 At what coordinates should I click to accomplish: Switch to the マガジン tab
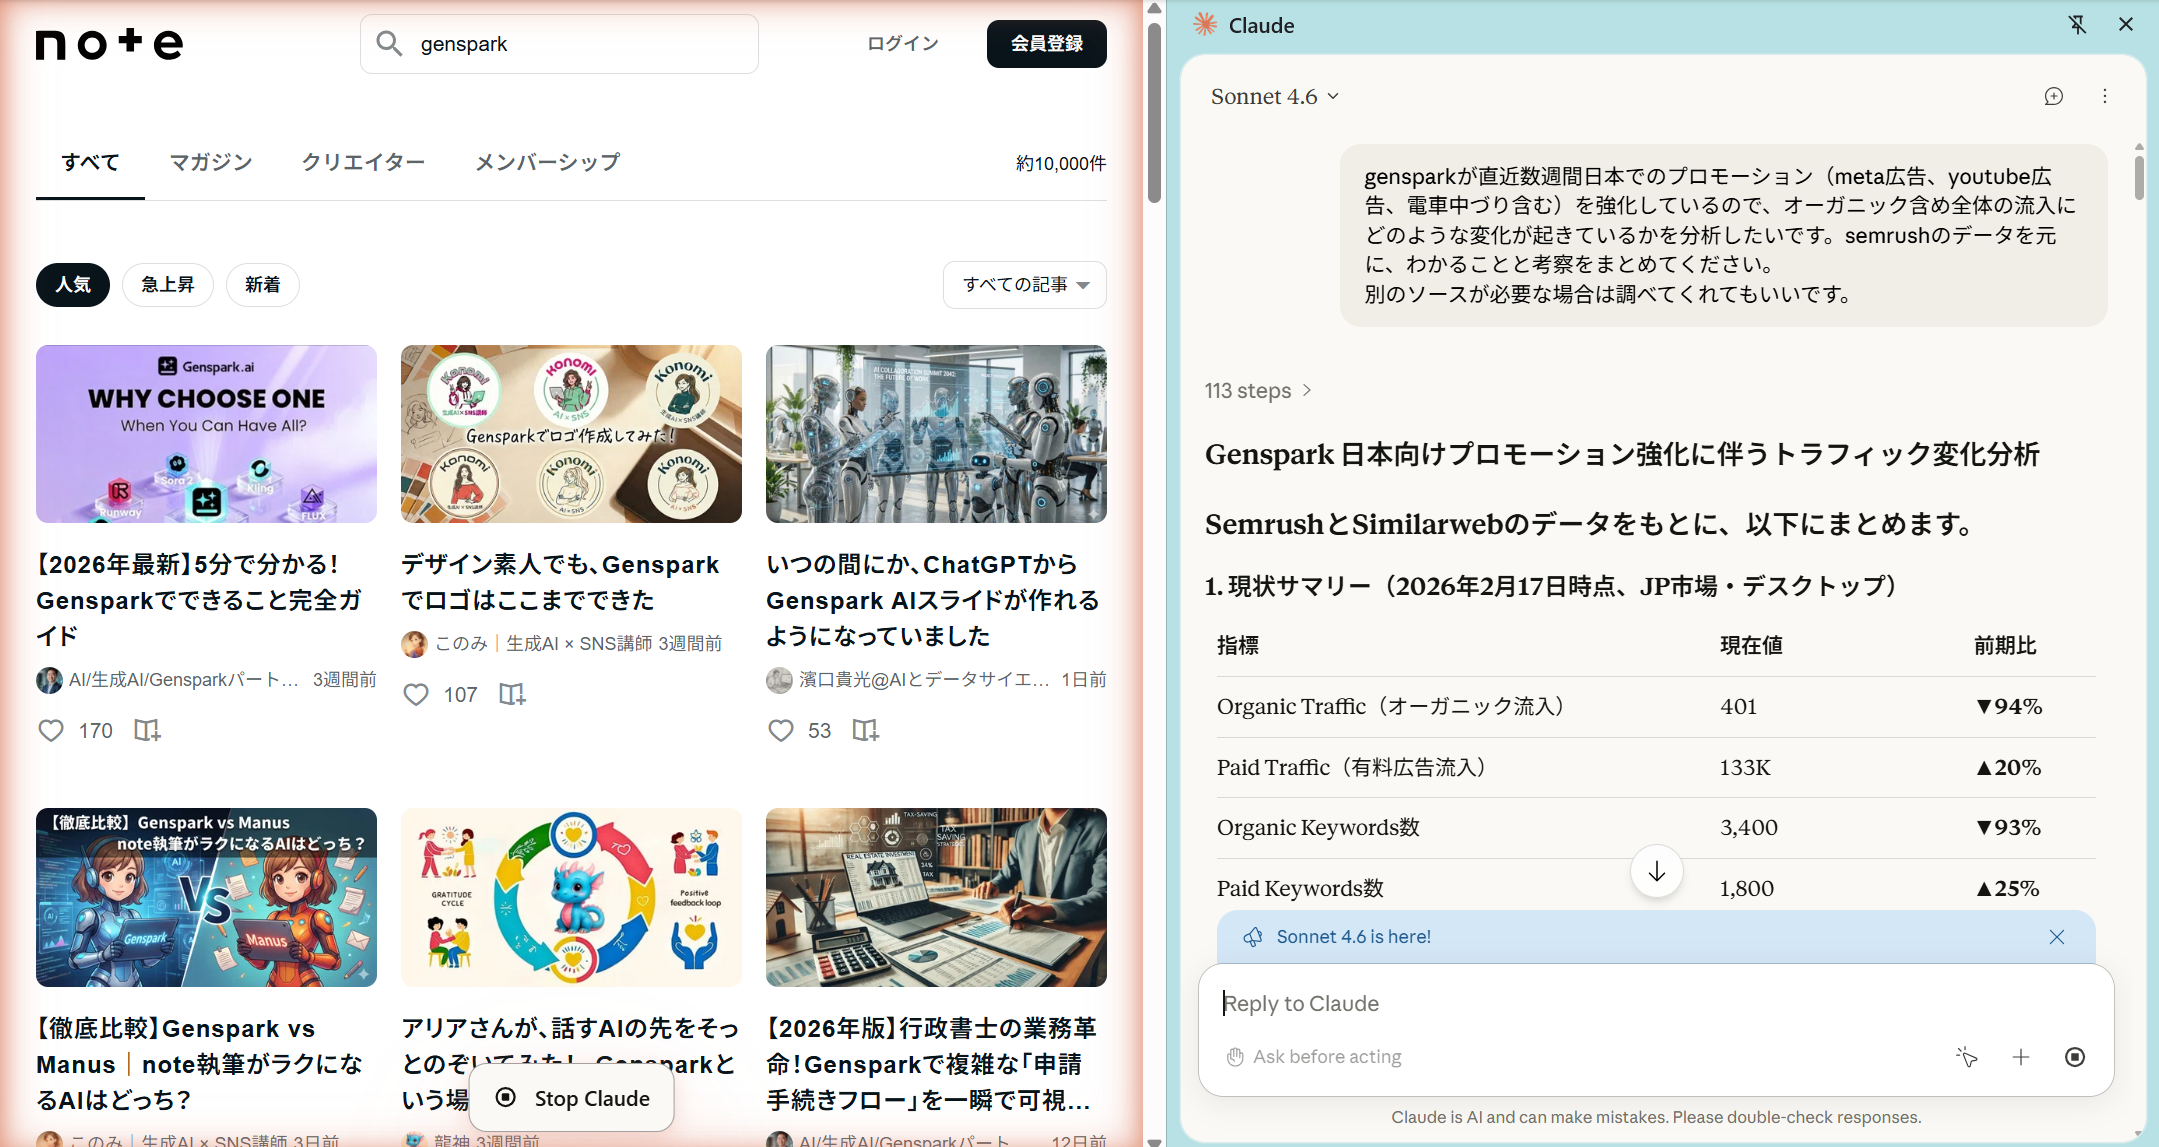tap(210, 162)
